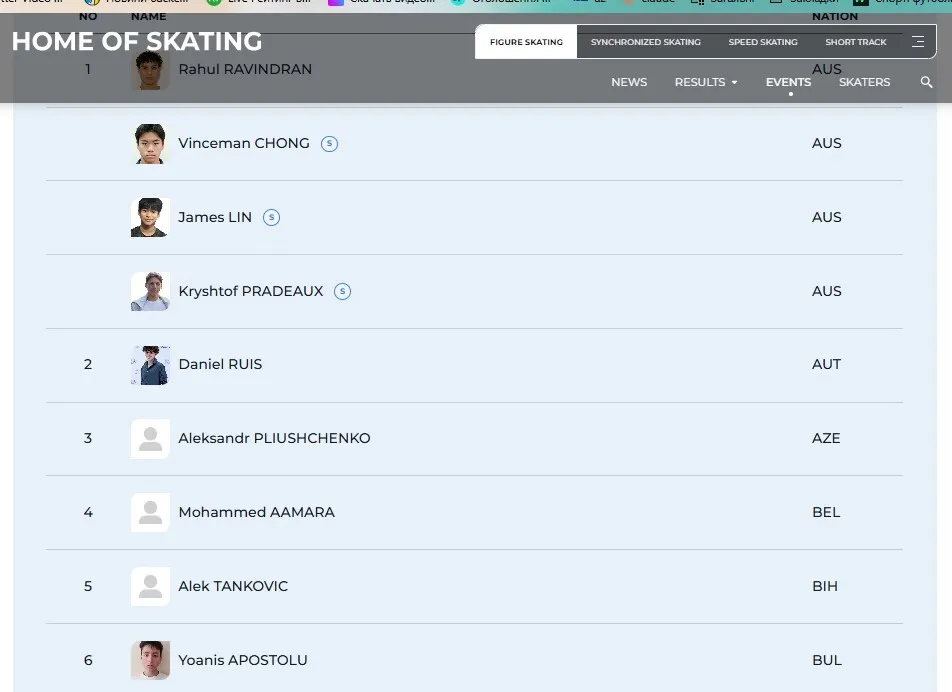Click entry number 6 for Yoanis APOSTOLU

click(x=88, y=660)
